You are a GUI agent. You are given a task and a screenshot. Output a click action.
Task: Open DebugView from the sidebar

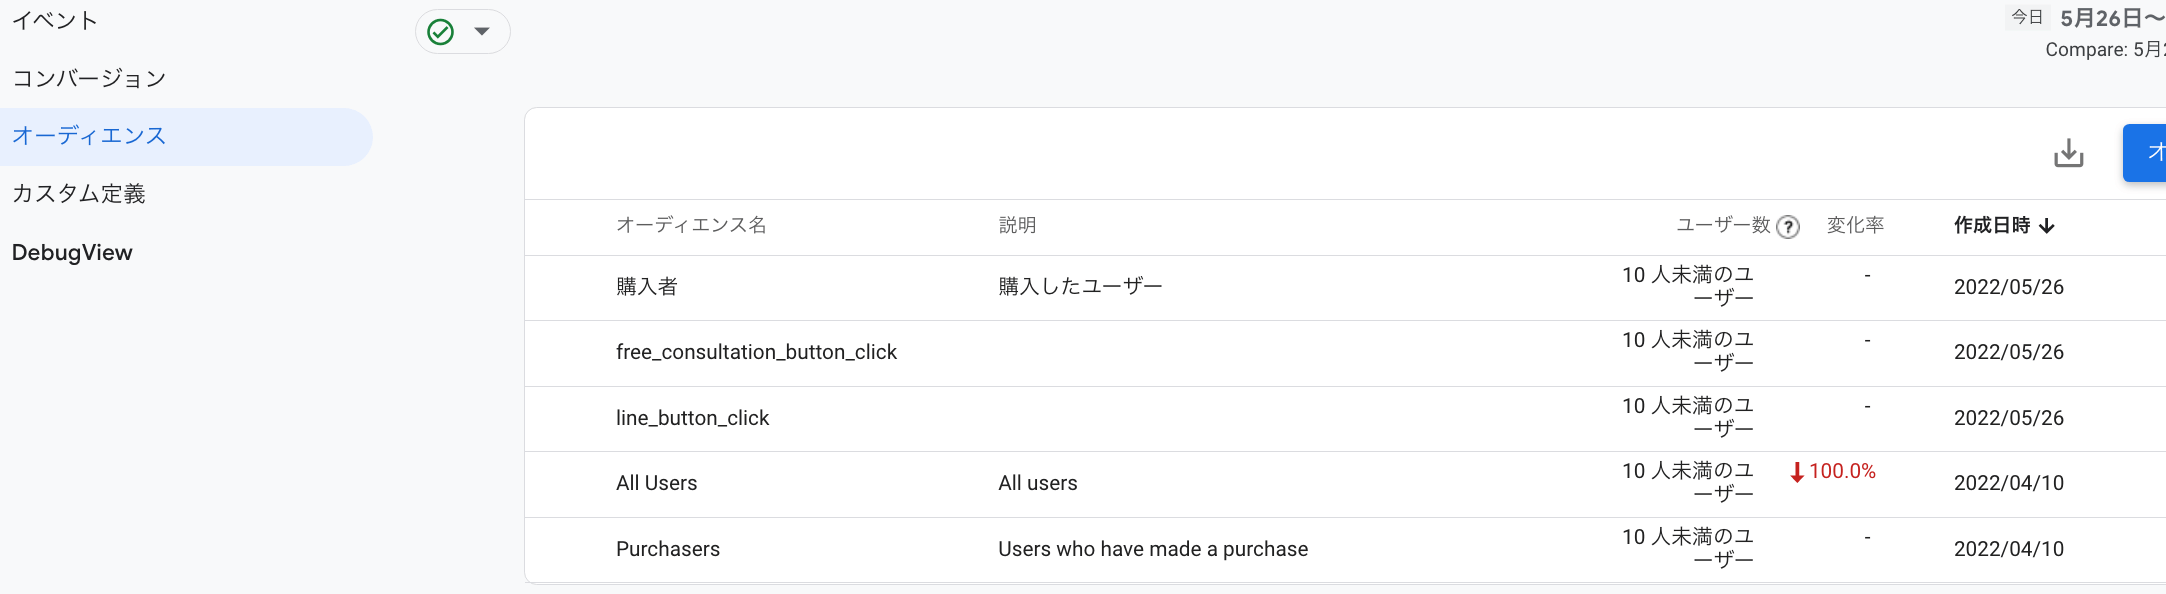tap(72, 253)
